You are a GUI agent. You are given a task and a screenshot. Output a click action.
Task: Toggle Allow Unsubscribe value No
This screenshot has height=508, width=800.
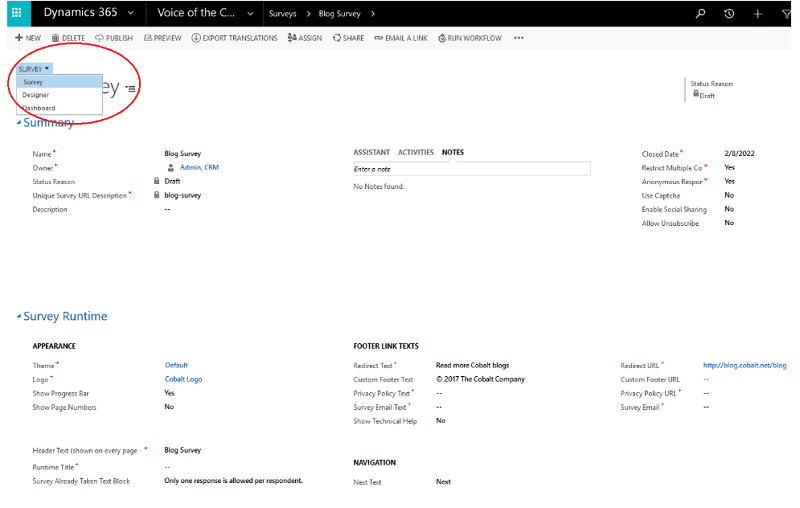[729, 222]
